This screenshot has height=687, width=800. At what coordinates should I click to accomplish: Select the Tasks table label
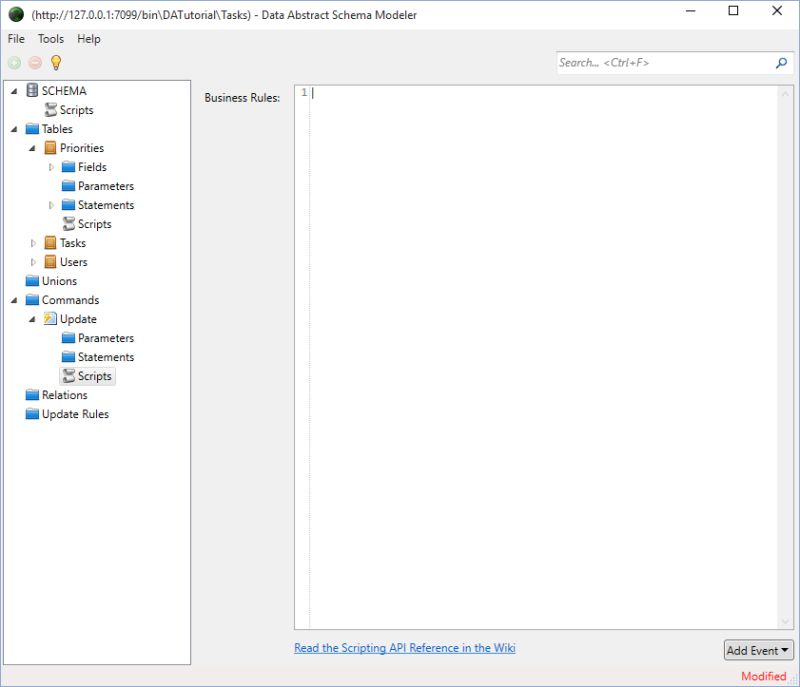[72, 243]
